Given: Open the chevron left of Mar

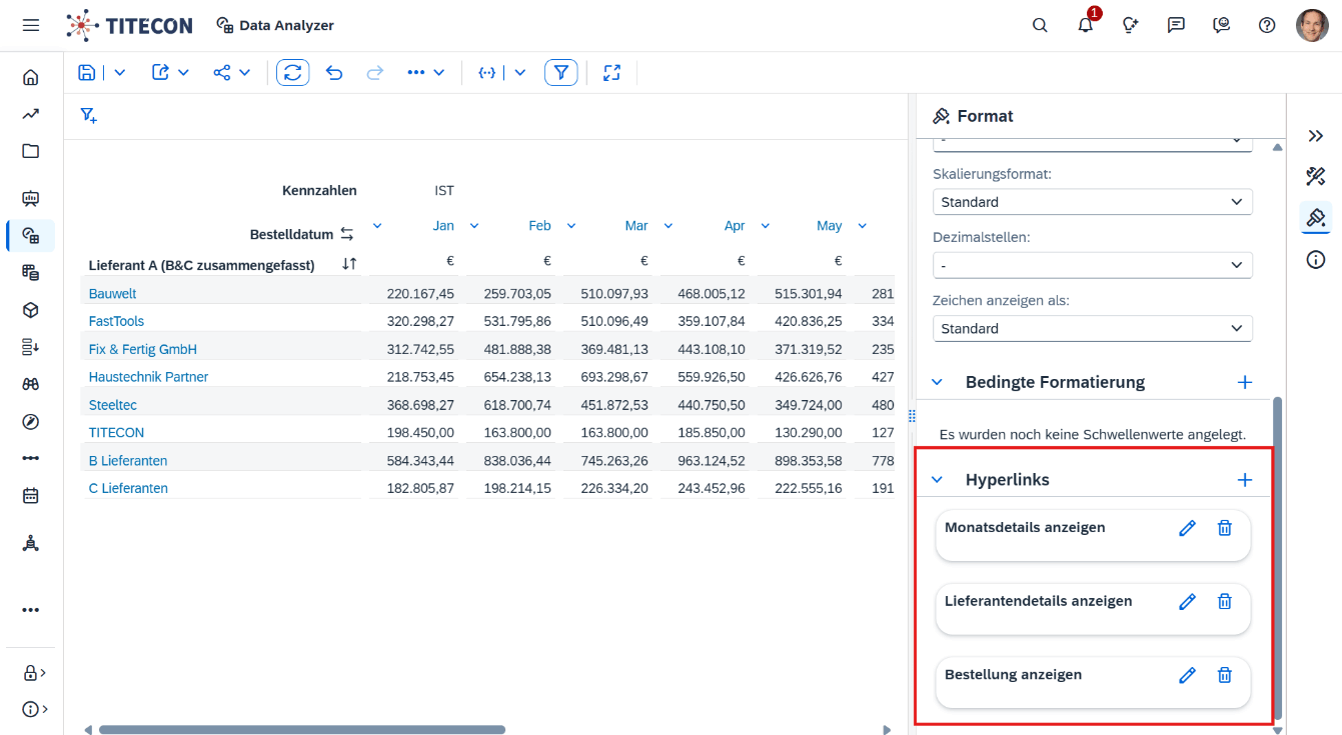Looking at the screenshot, I should point(571,226).
